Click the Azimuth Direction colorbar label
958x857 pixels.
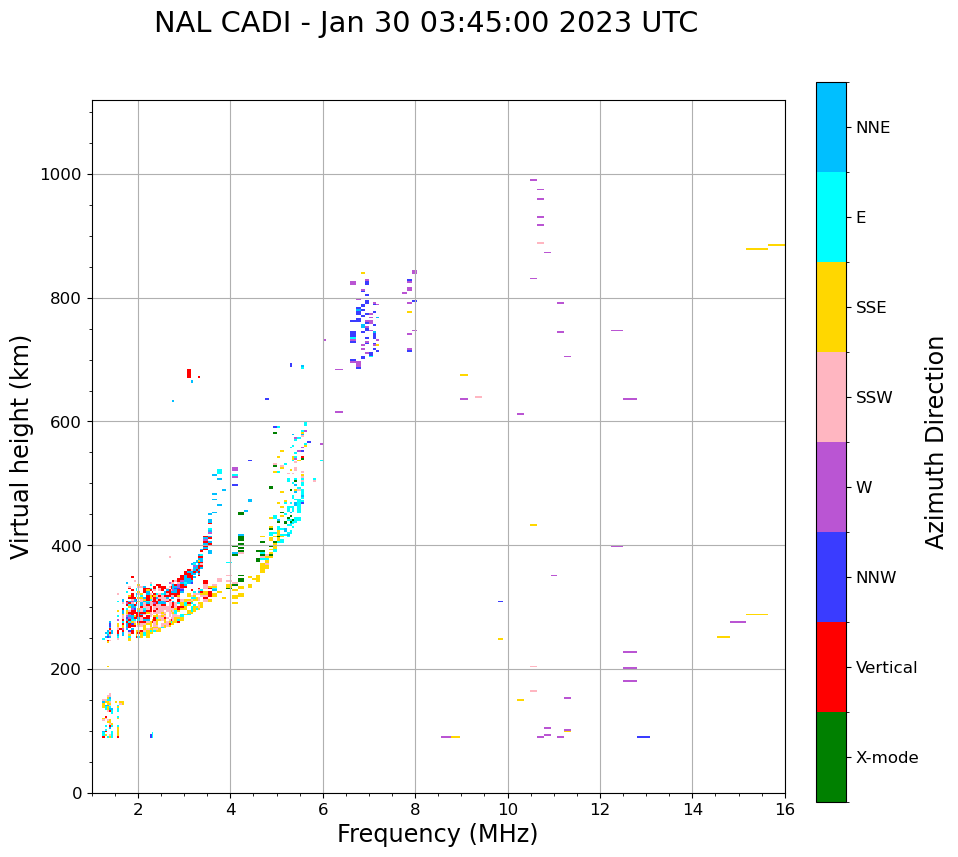click(935, 442)
